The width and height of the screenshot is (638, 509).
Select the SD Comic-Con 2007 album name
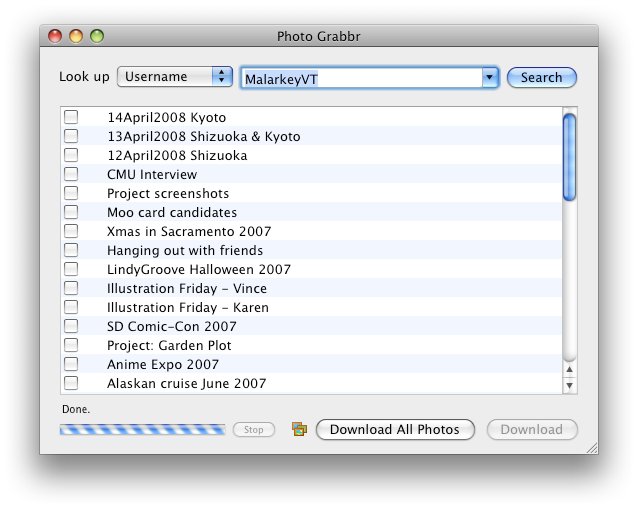[172, 326]
